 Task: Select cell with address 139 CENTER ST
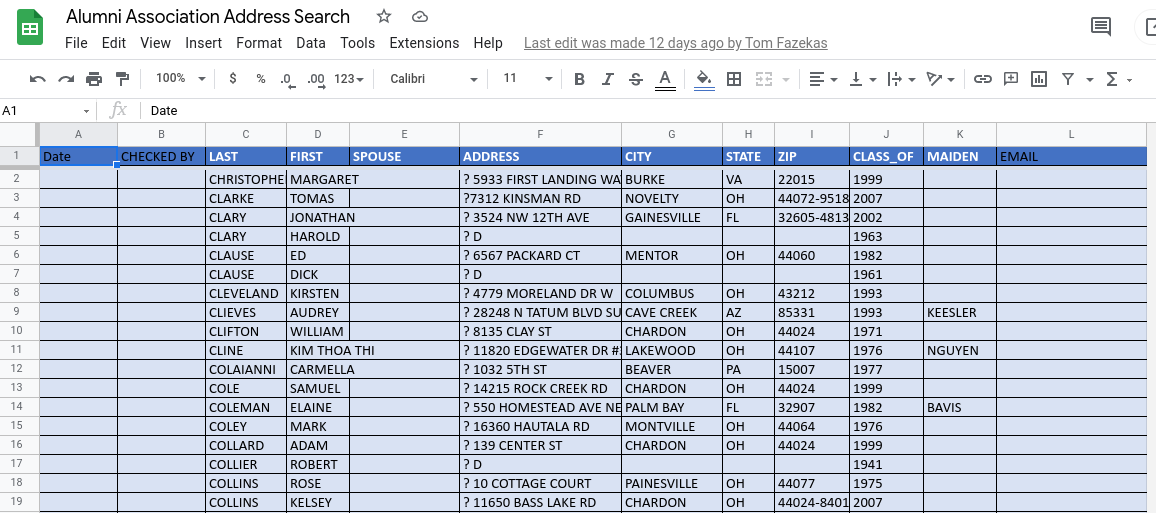(540, 445)
